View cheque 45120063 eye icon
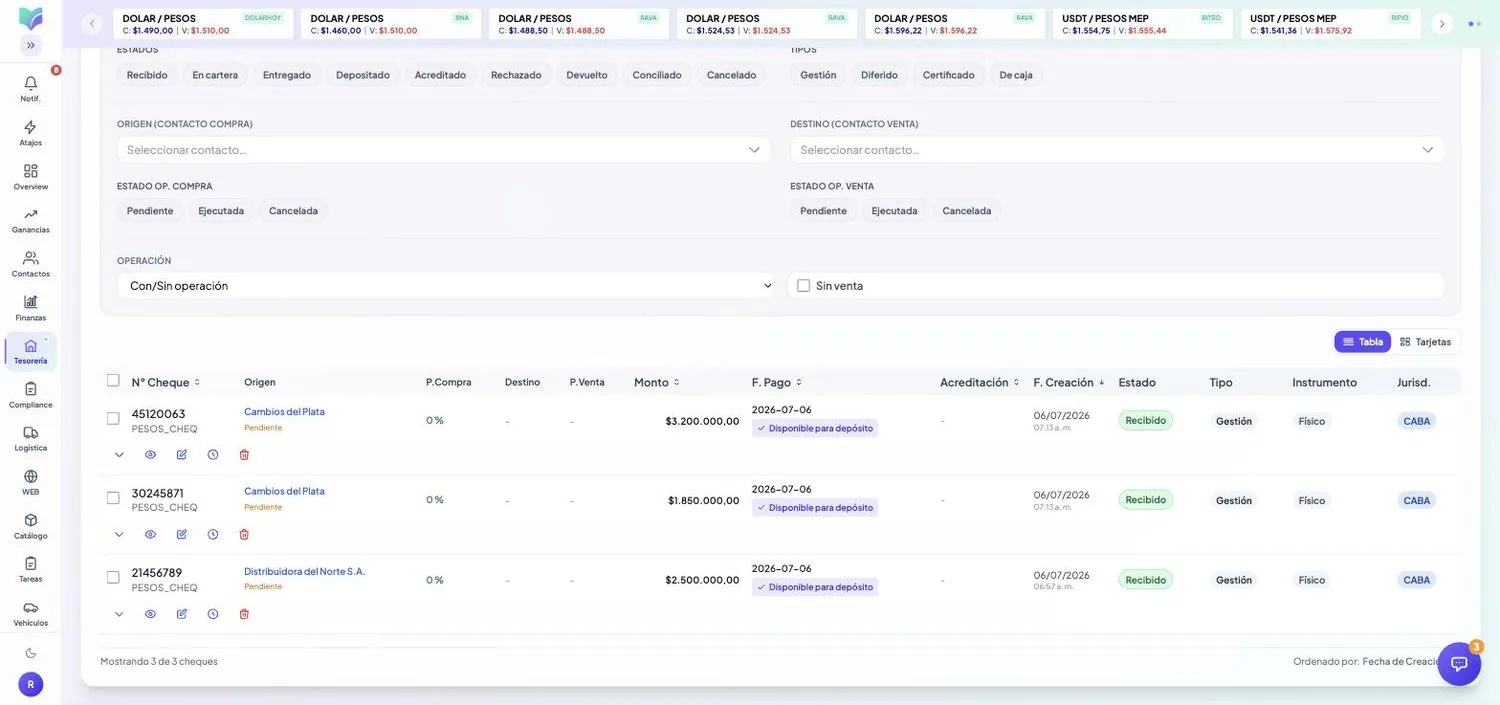Image resolution: width=1500 pixels, height=705 pixels. 150,455
